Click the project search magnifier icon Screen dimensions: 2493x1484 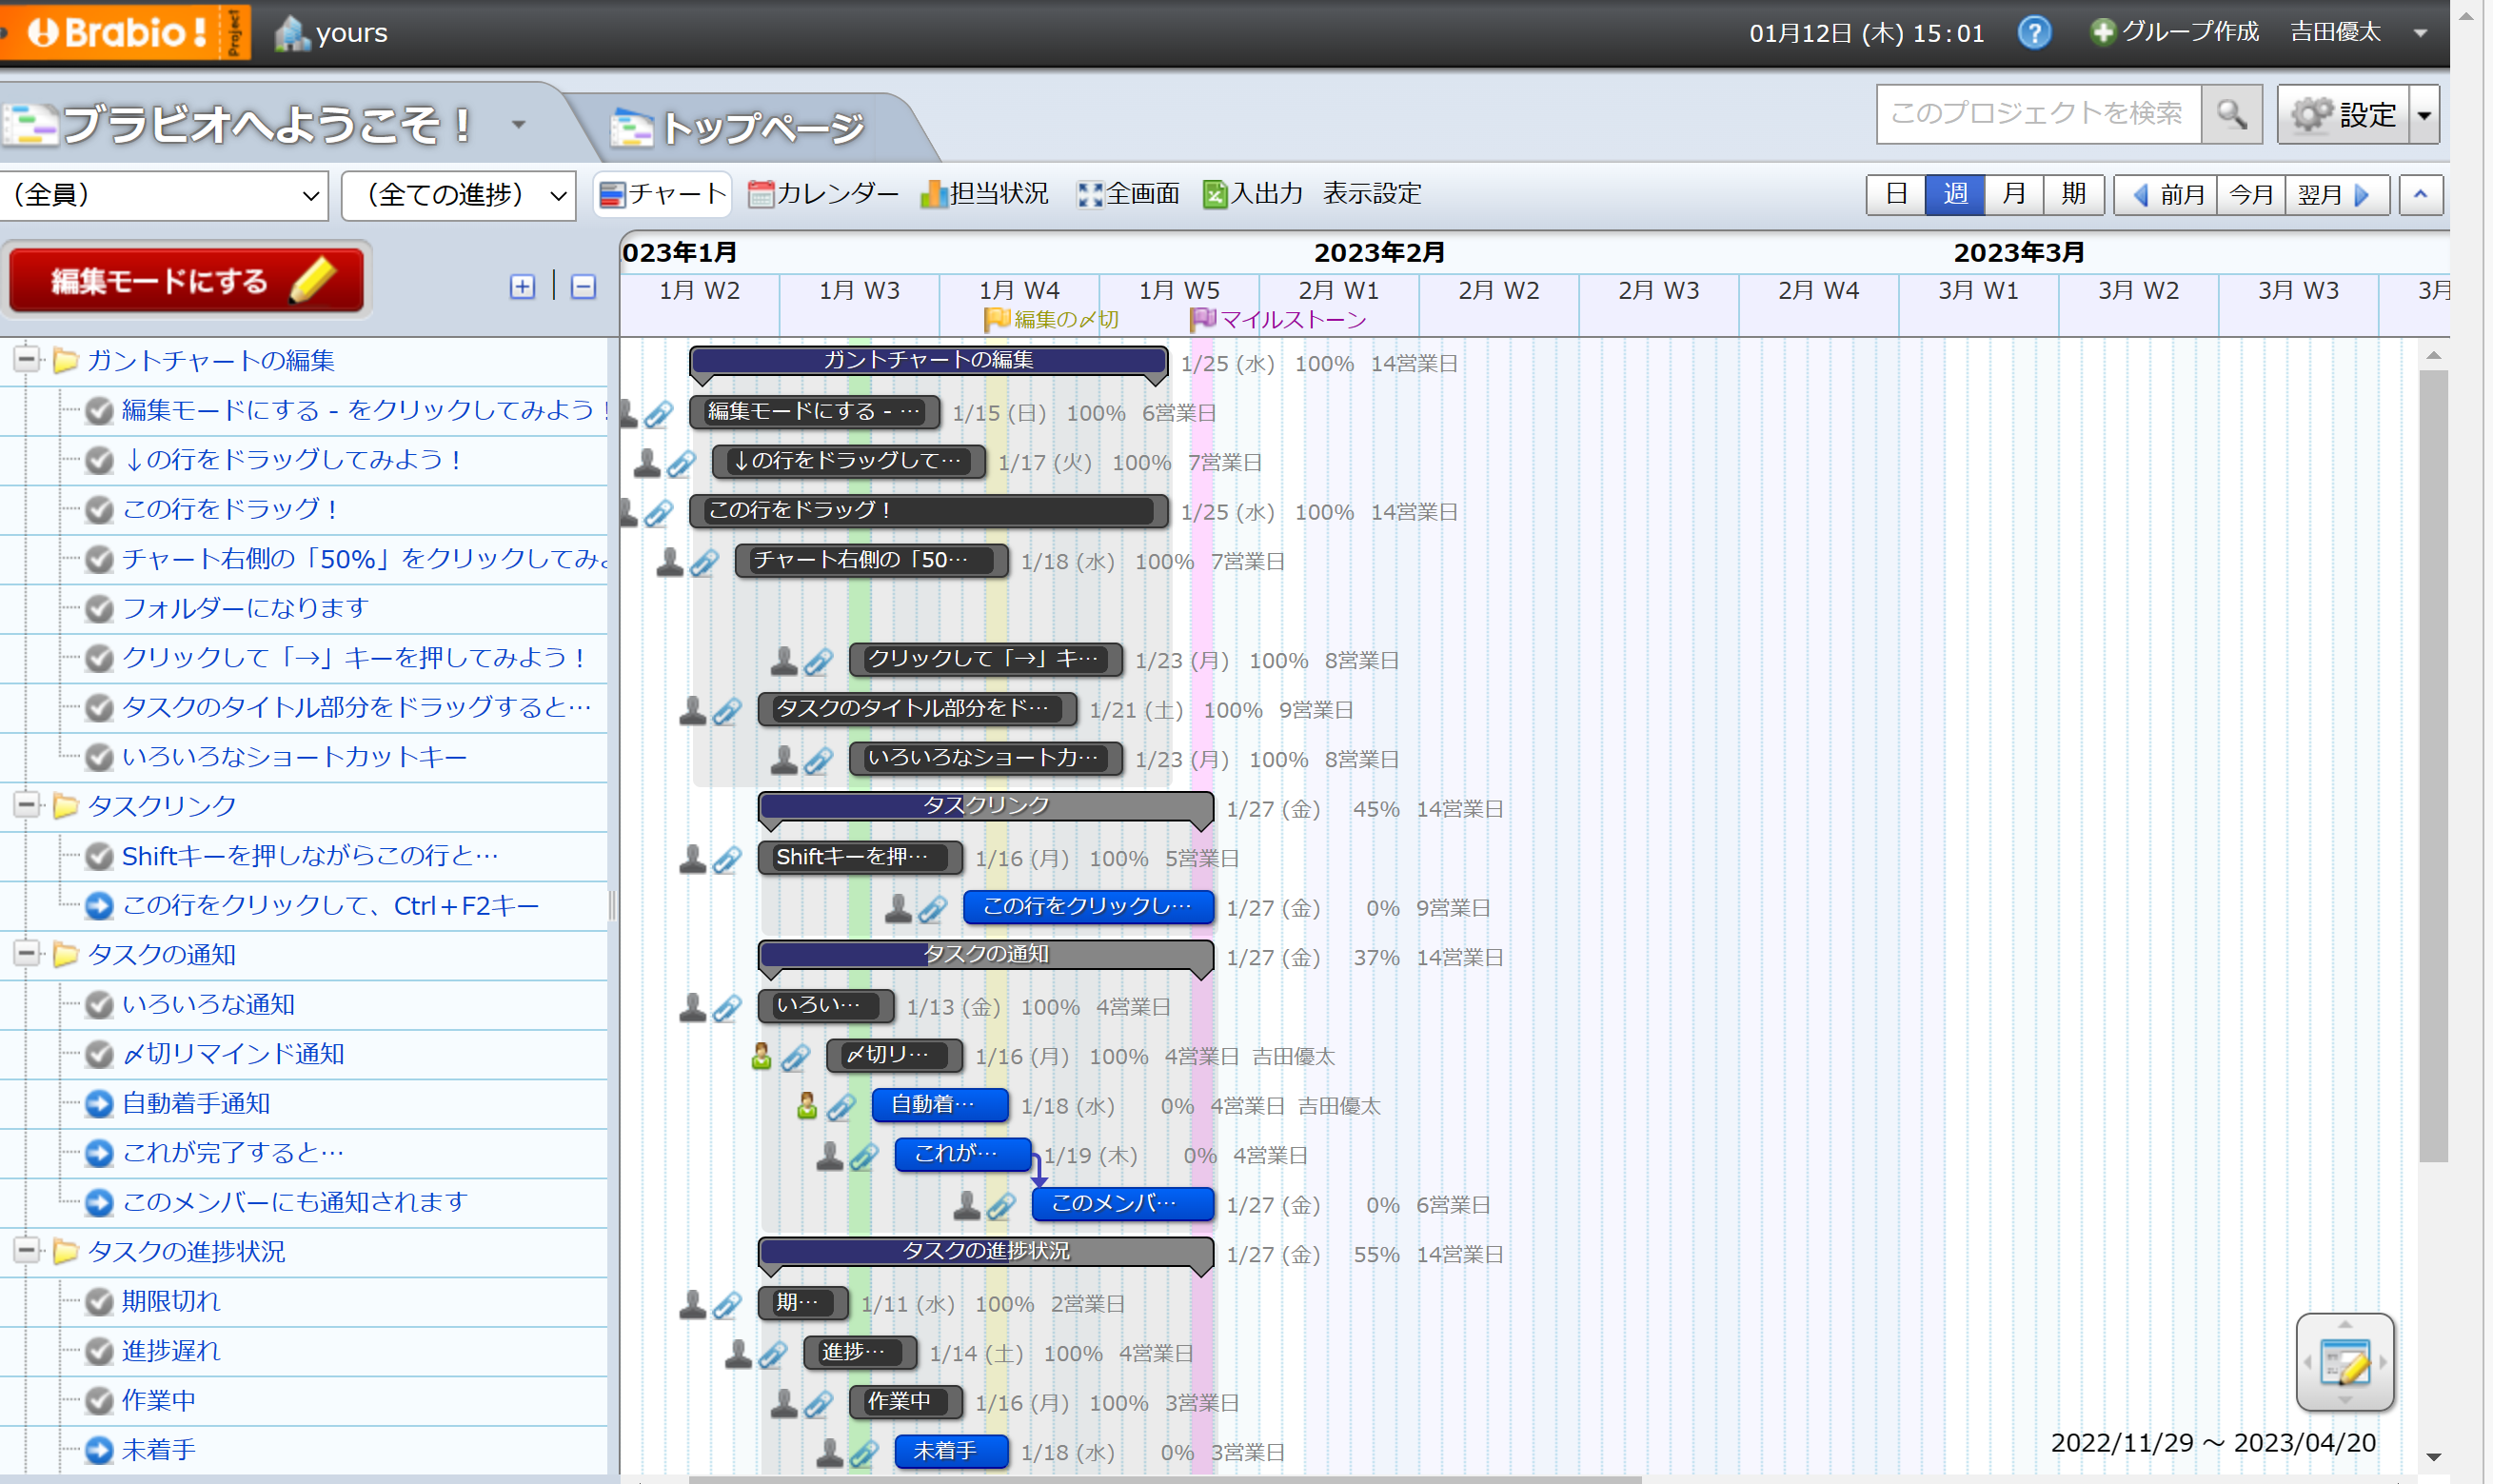tap(2230, 114)
